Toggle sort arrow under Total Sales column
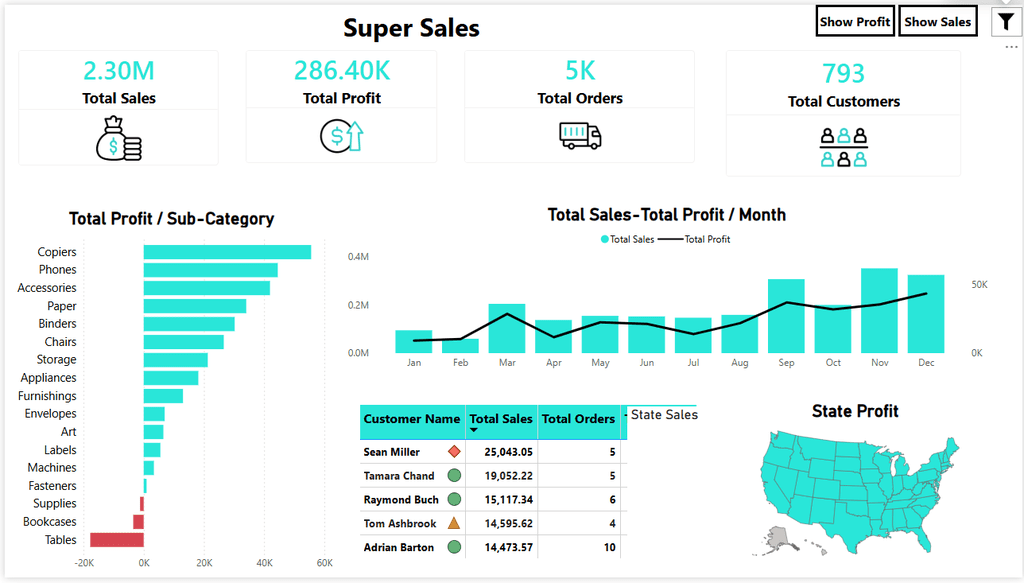1024x583 pixels. tap(474, 430)
